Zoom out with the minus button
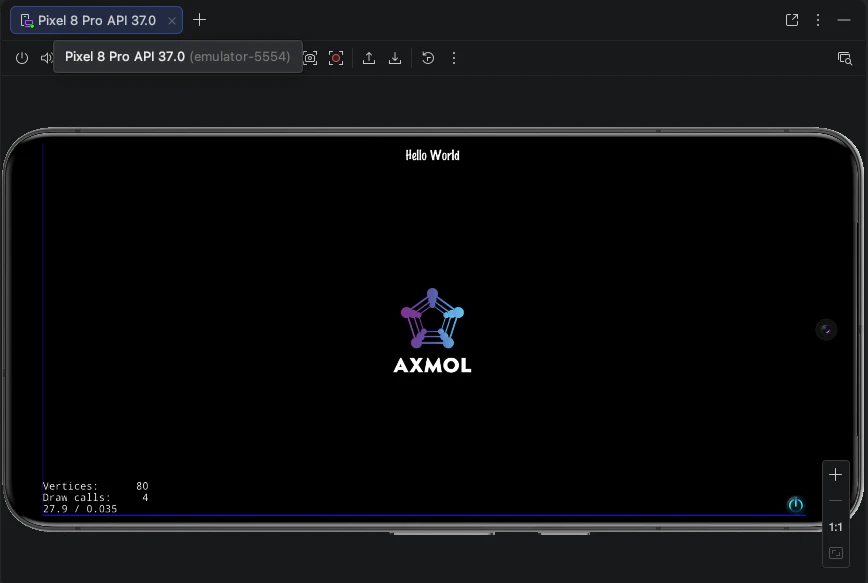Image resolution: width=868 pixels, height=583 pixels. click(x=835, y=501)
